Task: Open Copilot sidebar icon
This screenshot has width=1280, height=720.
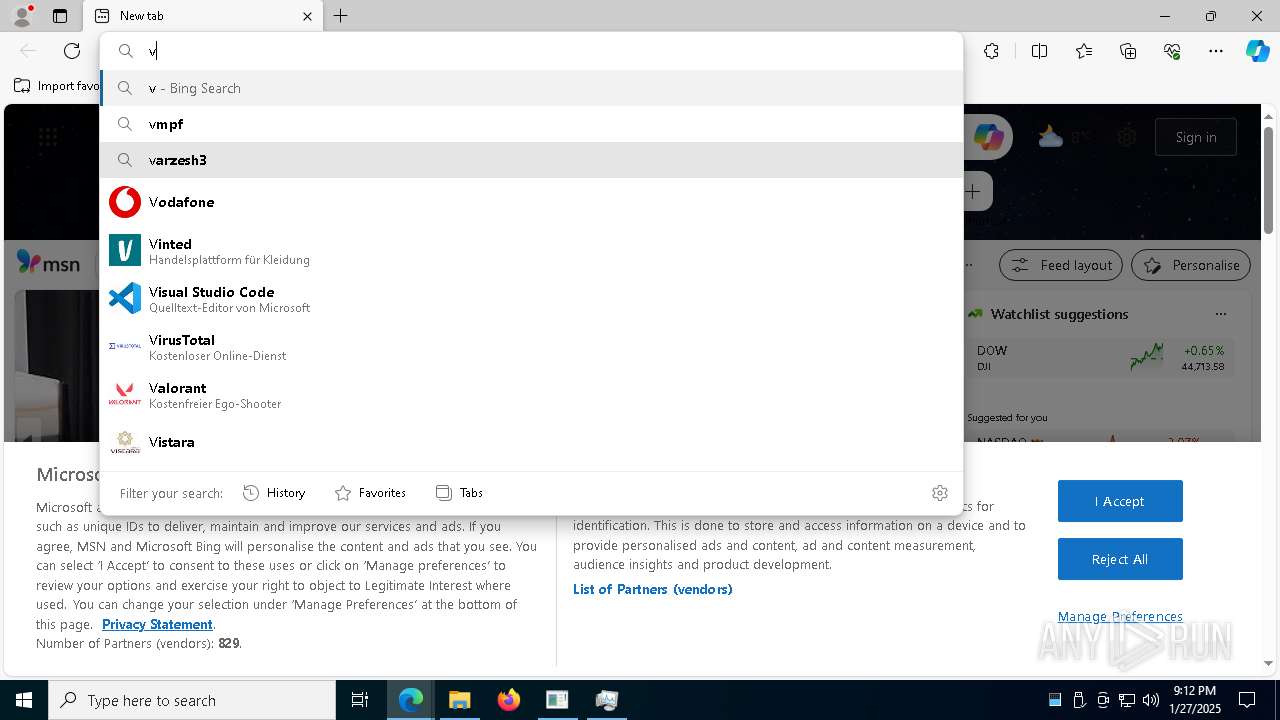Action: pyautogui.click(x=1258, y=51)
